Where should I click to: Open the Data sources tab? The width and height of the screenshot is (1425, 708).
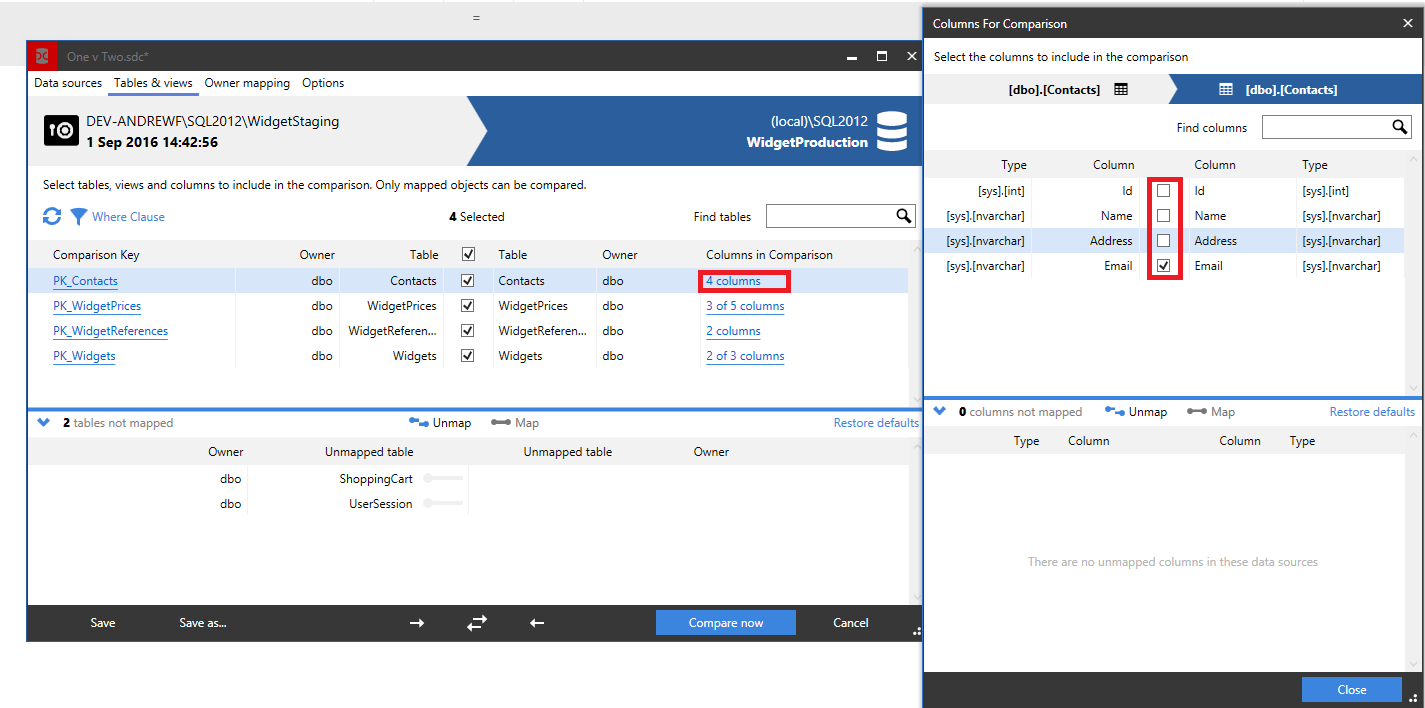tap(68, 83)
